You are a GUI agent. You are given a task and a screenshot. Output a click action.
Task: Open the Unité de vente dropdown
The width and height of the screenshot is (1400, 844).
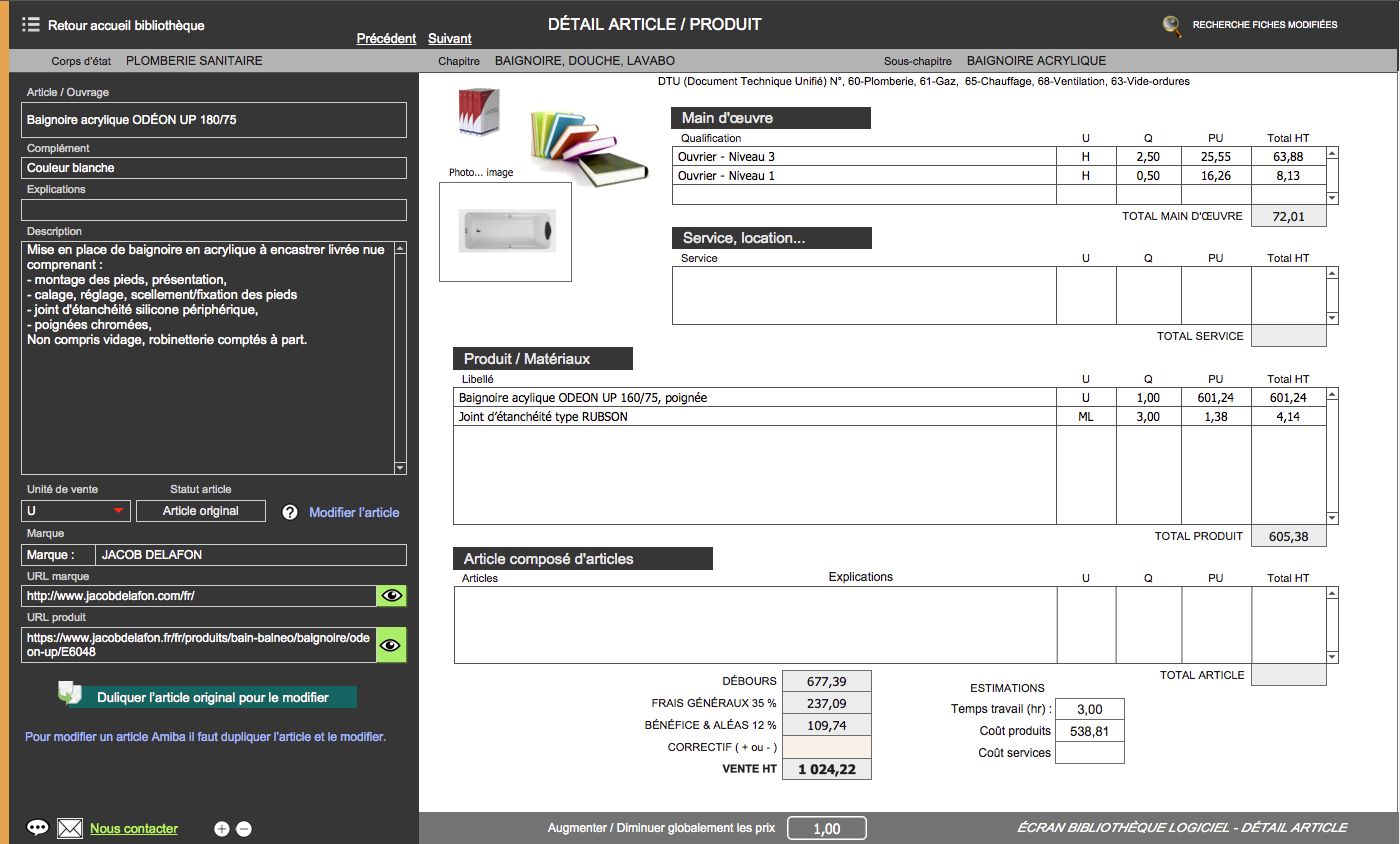[76, 511]
